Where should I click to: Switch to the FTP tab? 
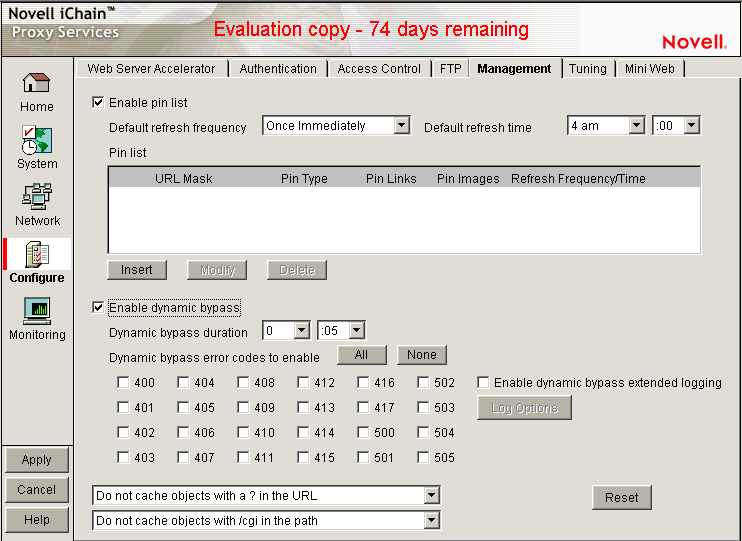pyautogui.click(x=450, y=69)
